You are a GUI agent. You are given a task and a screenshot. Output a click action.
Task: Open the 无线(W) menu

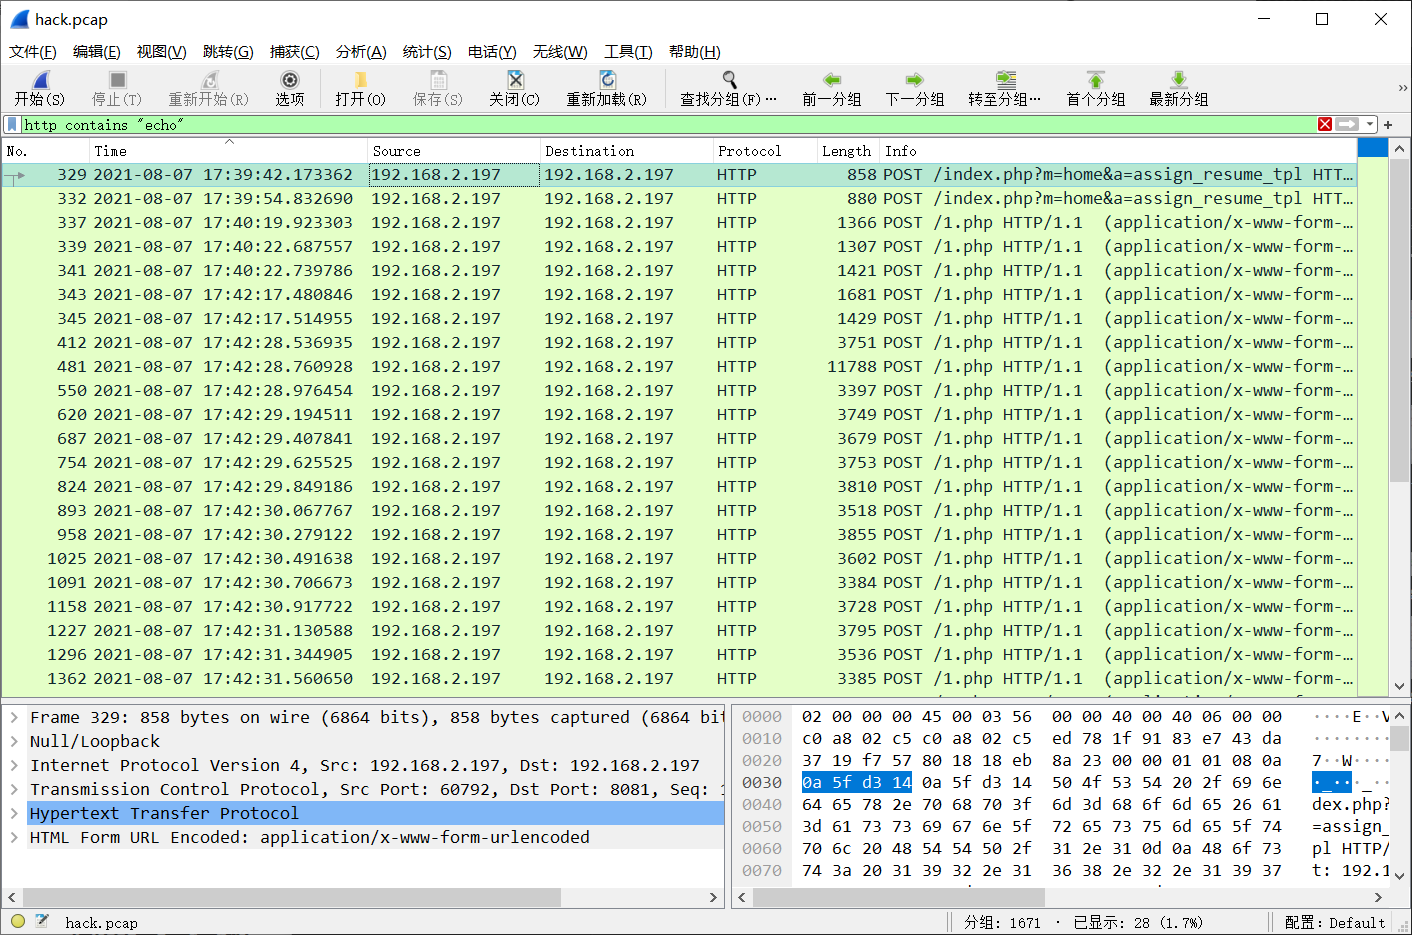tap(560, 52)
